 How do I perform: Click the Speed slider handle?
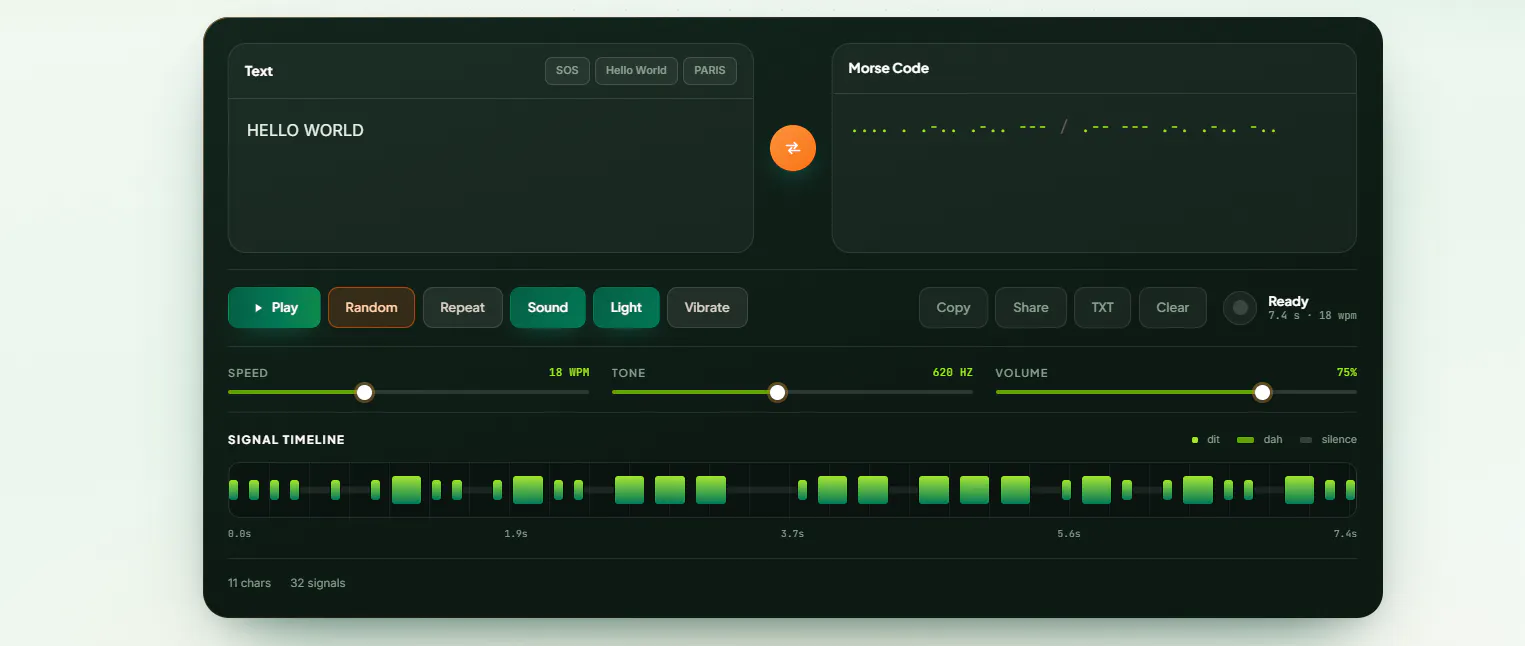pyautogui.click(x=365, y=392)
